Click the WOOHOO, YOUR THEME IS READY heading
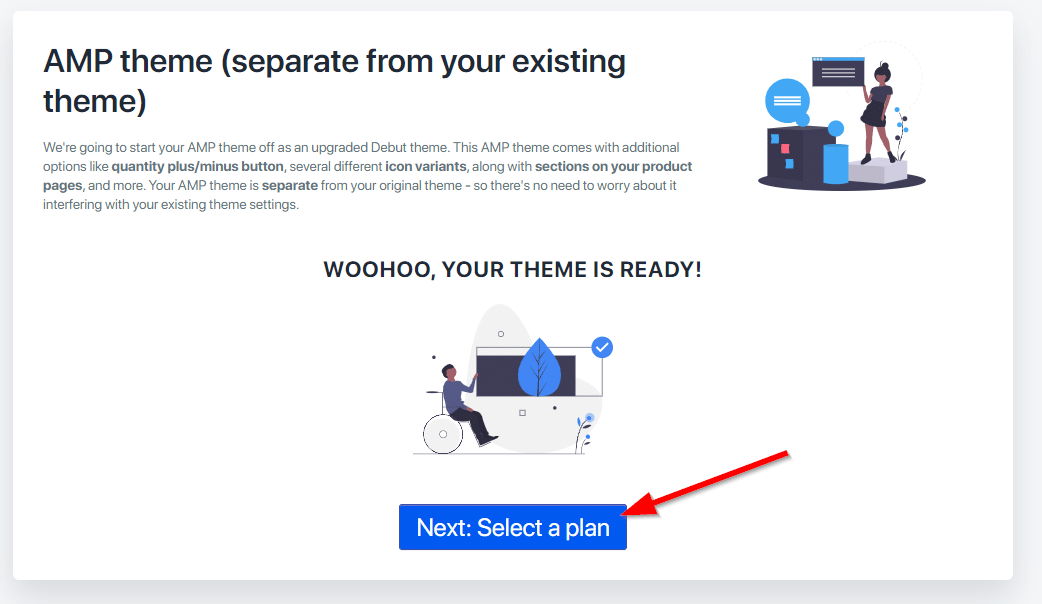The width and height of the screenshot is (1042, 604). 512,270
